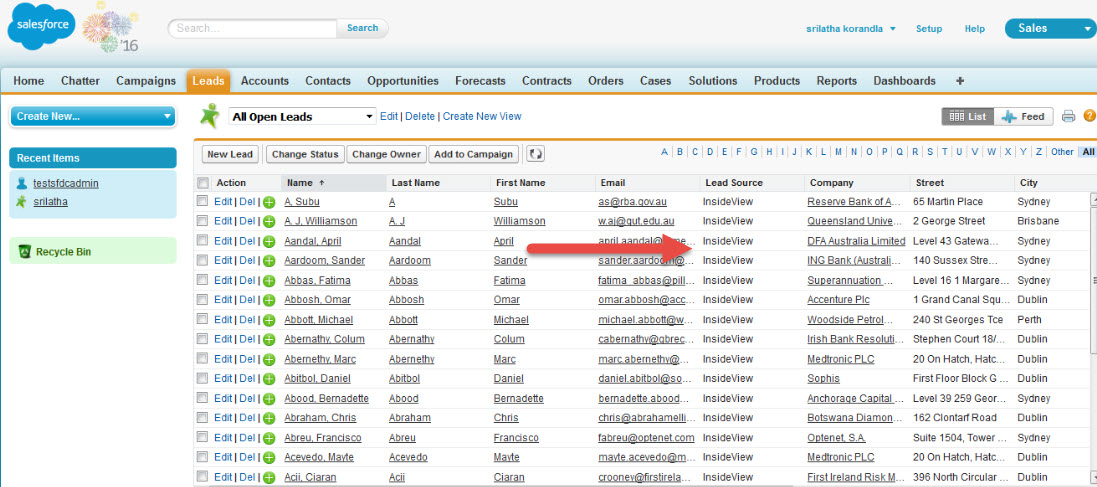1097x487 pixels.
Task: Click the green add icon for Abraham, Chris
Action: [269, 418]
